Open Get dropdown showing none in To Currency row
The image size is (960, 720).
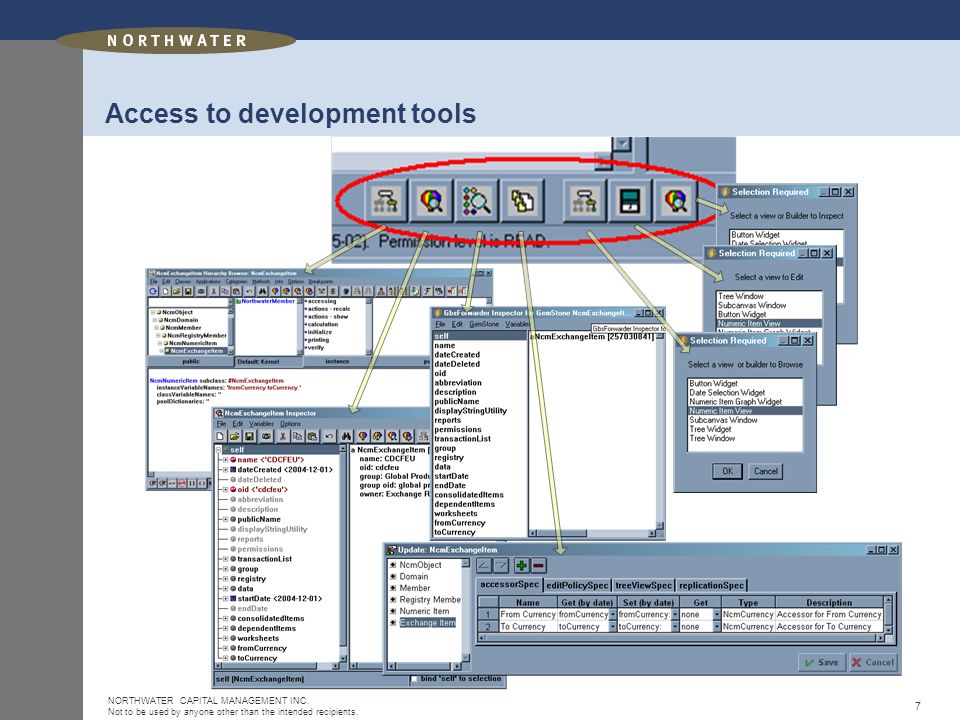717,627
